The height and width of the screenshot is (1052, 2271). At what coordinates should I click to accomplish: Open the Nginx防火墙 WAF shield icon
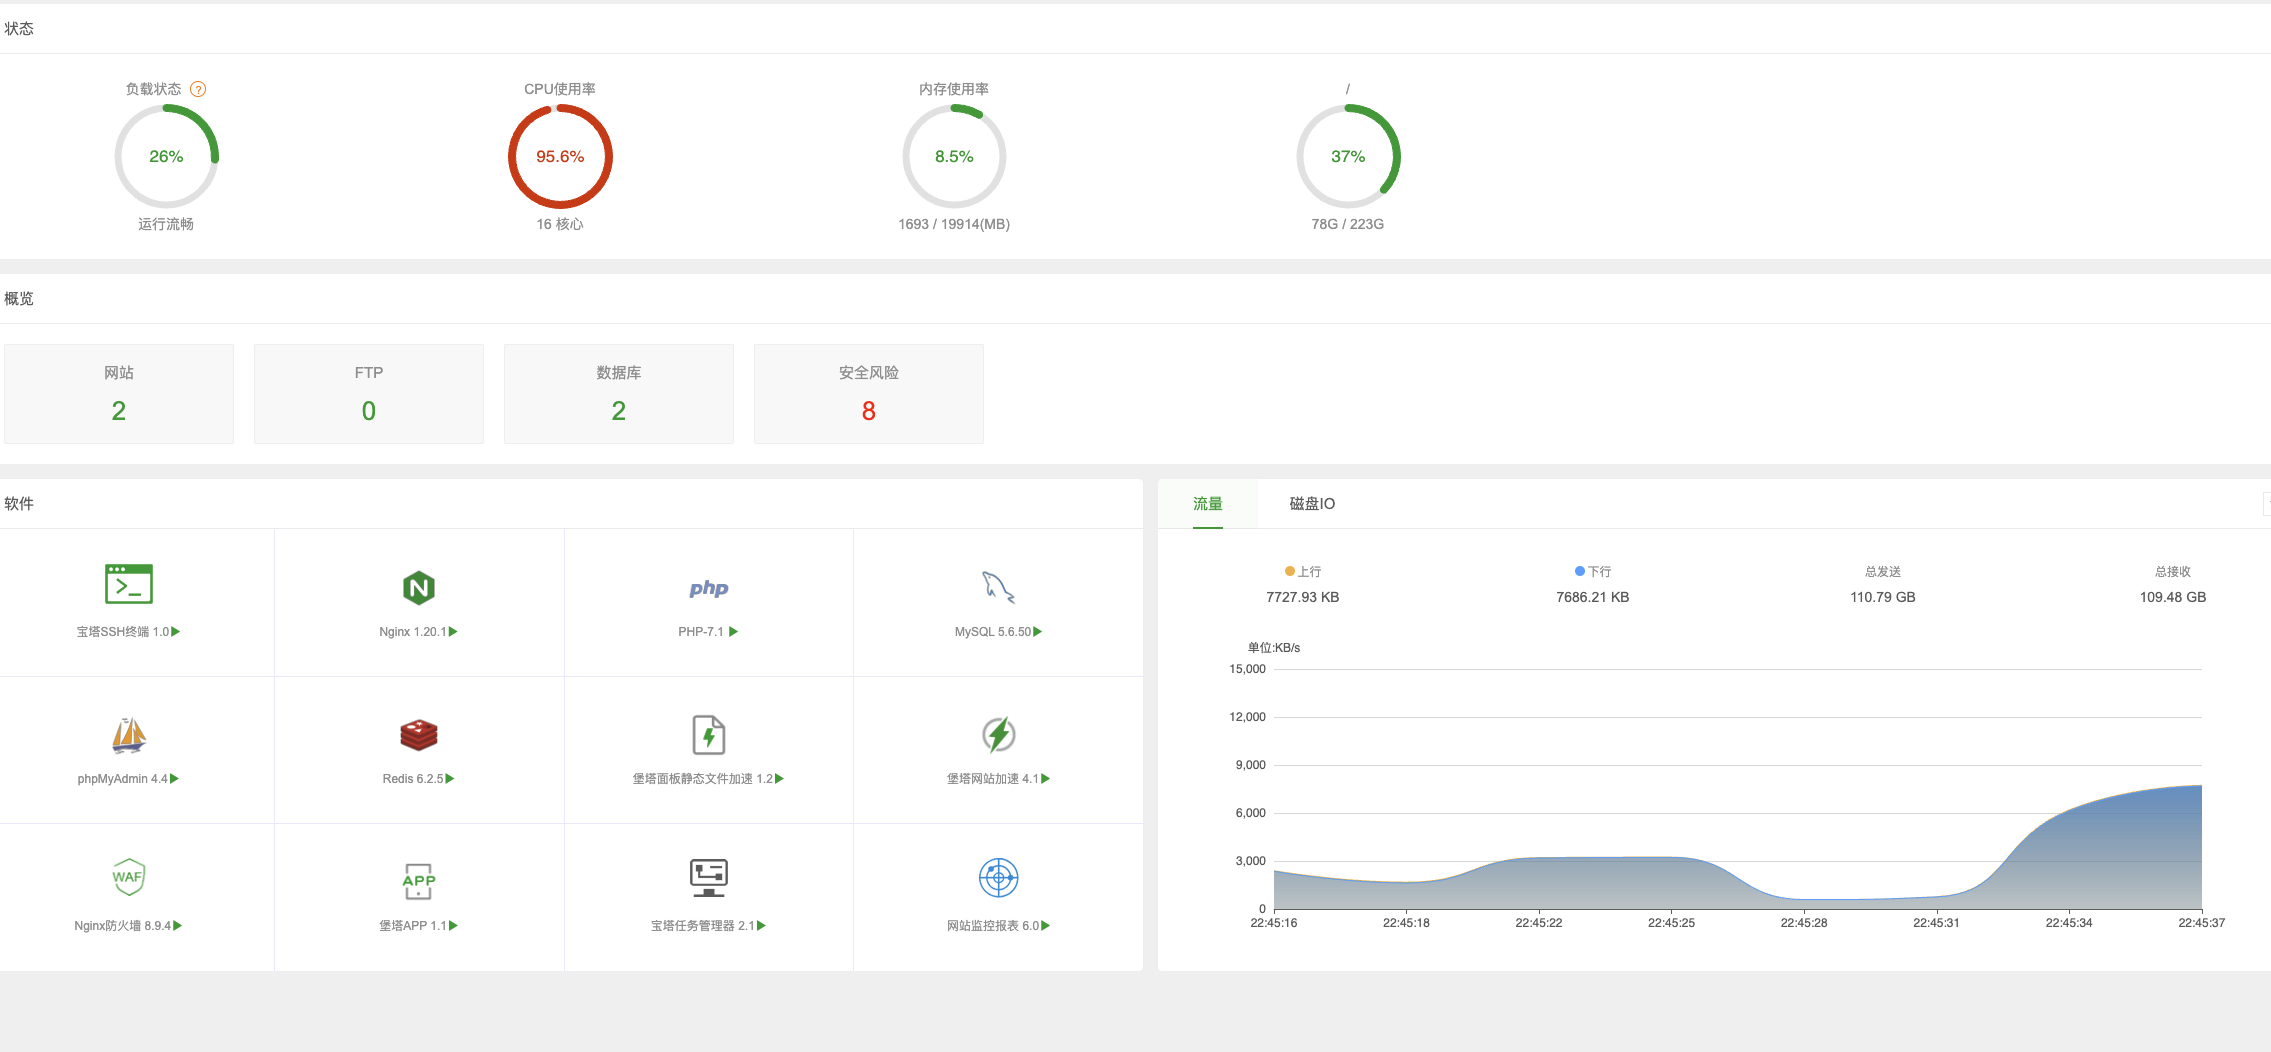click(129, 878)
